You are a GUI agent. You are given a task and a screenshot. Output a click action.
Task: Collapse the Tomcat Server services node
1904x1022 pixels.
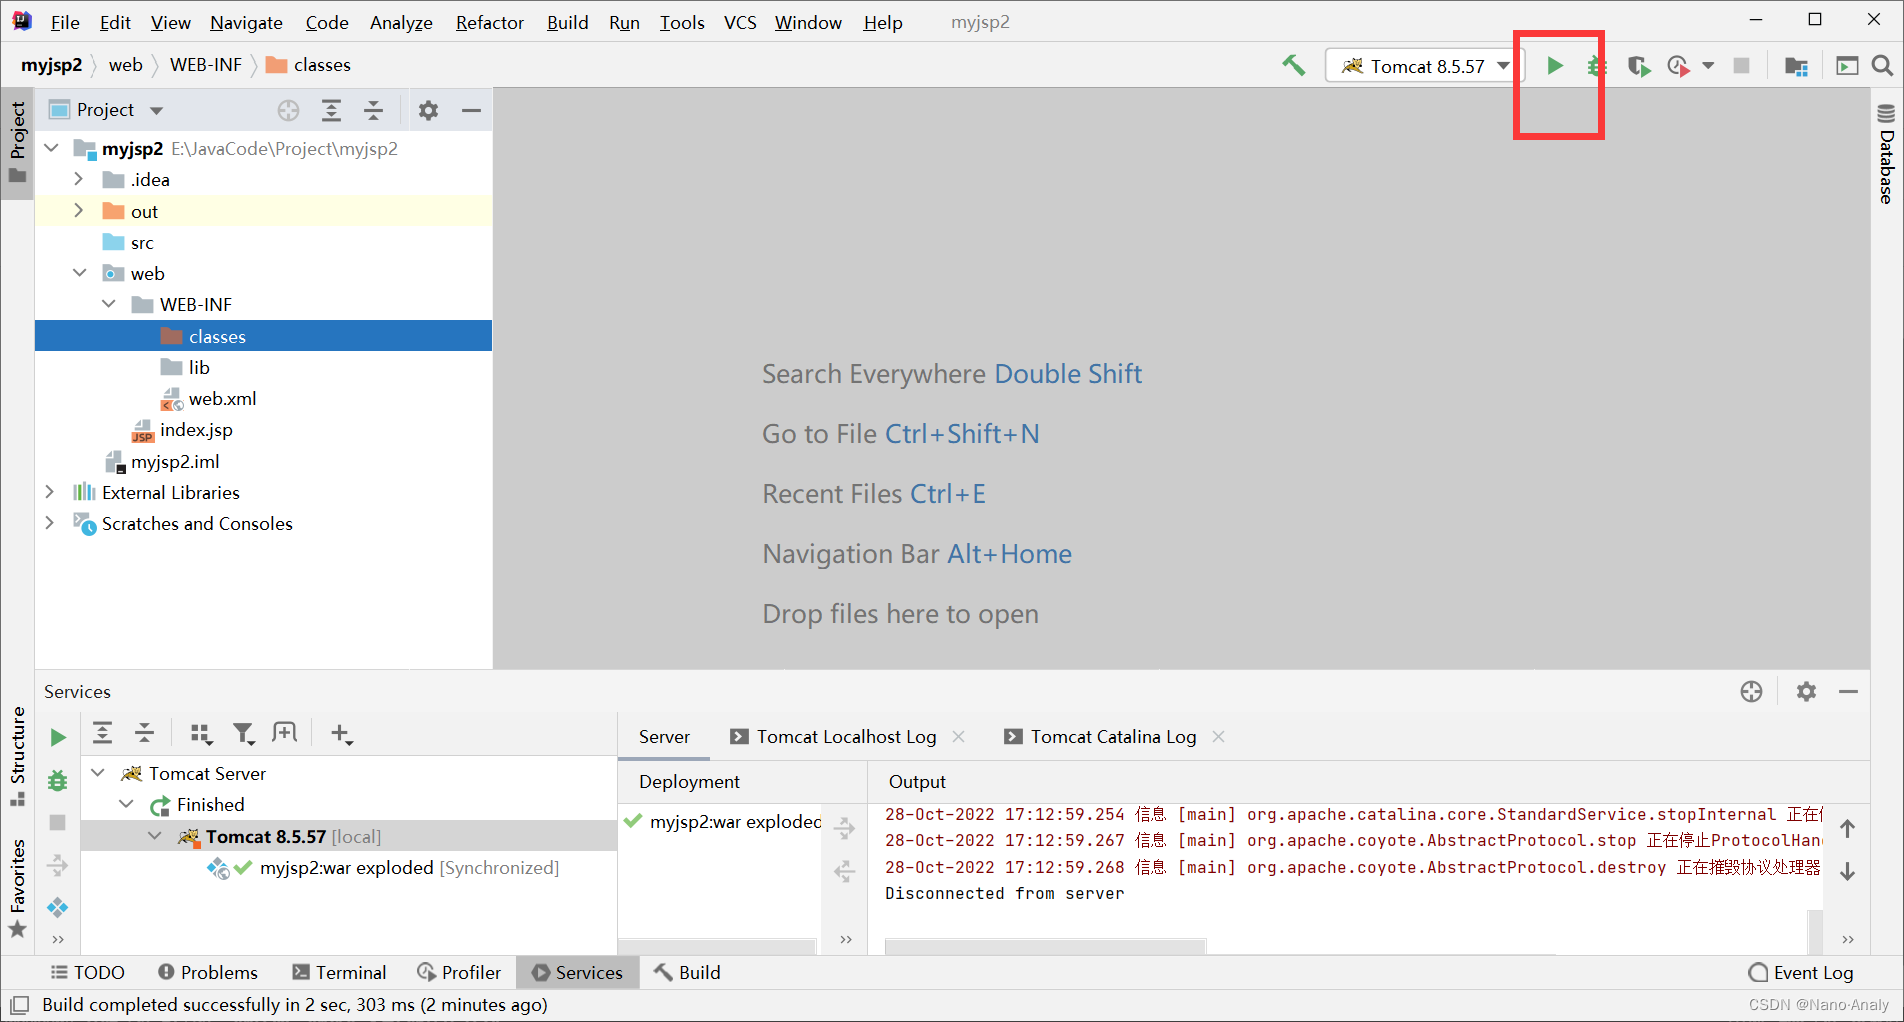98,773
